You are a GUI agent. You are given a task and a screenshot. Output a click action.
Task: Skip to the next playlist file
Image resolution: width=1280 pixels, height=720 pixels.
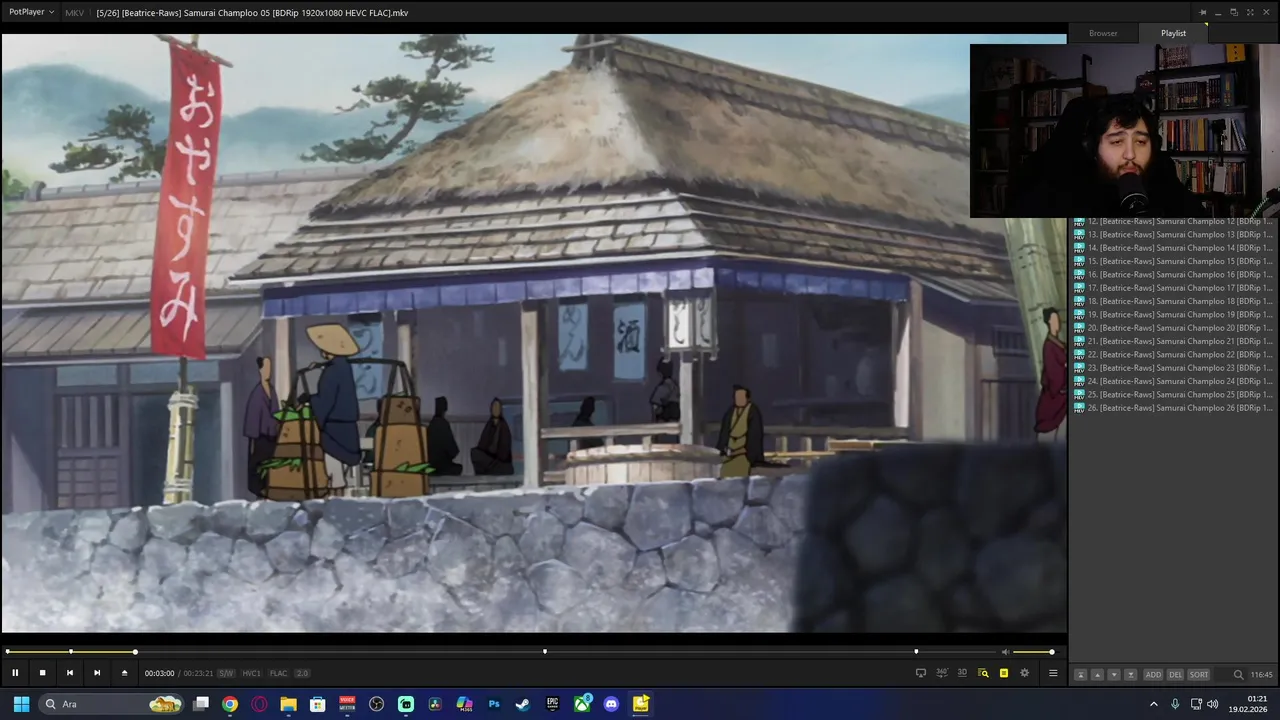97,673
